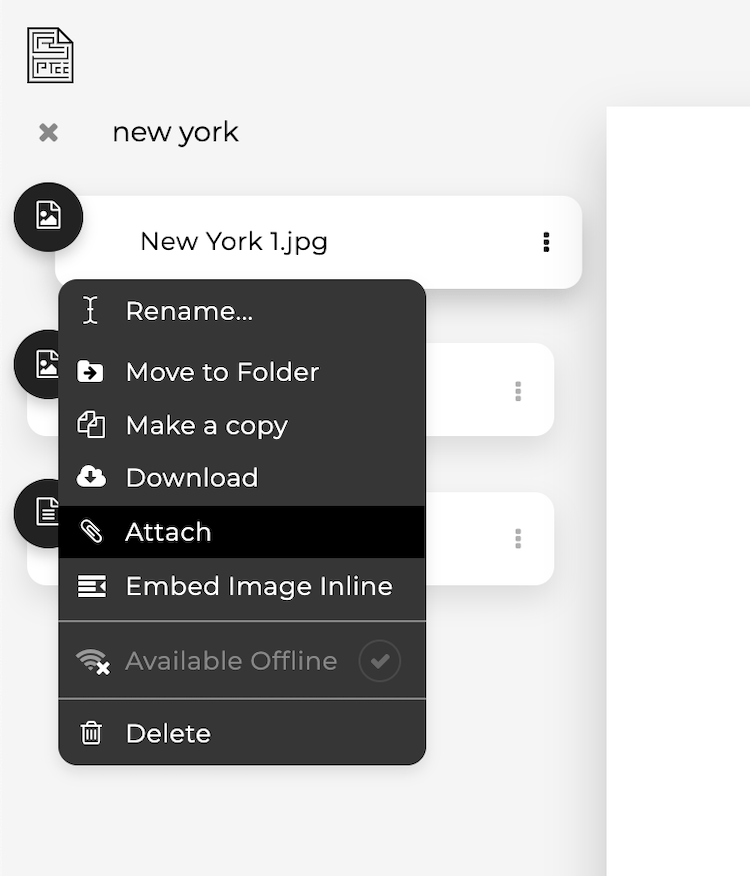Choose Make a copy
Image resolution: width=750 pixels, height=876 pixels.
[x=242, y=425]
